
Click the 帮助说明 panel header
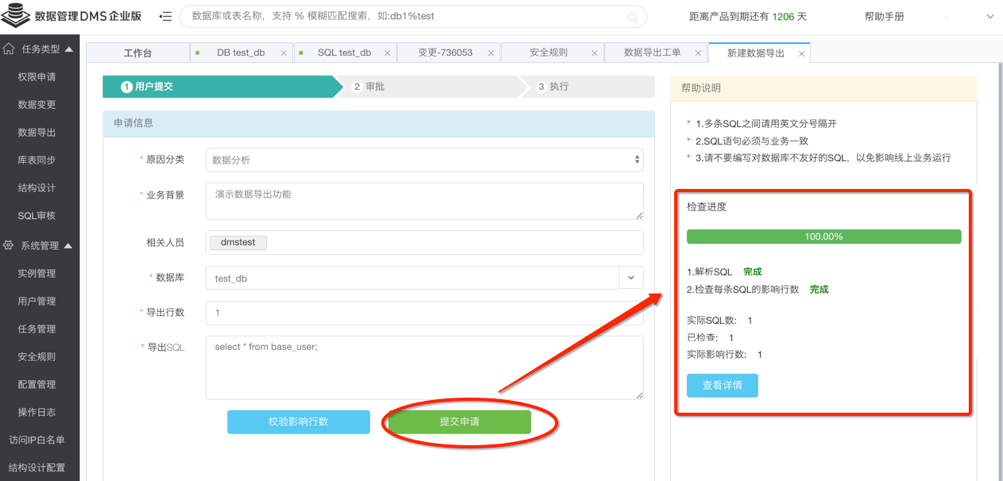click(x=824, y=88)
